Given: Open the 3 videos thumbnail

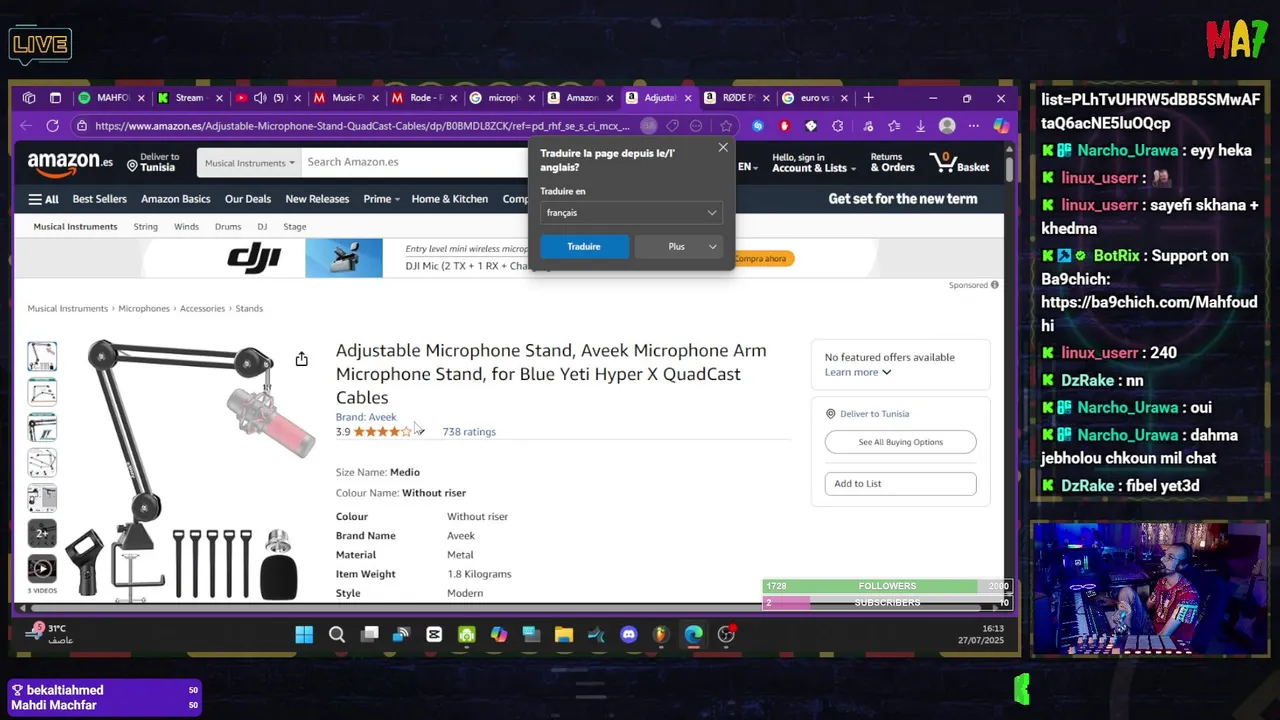Looking at the screenshot, I should 42,569.
